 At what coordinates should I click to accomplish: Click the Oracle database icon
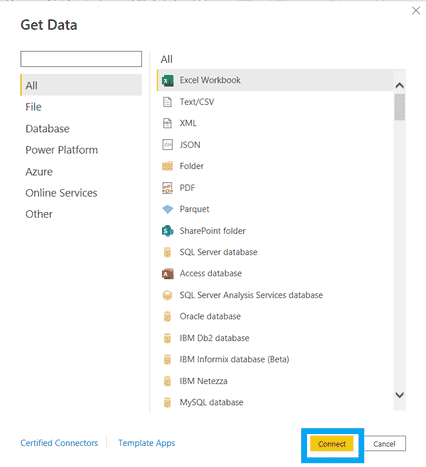(x=167, y=316)
